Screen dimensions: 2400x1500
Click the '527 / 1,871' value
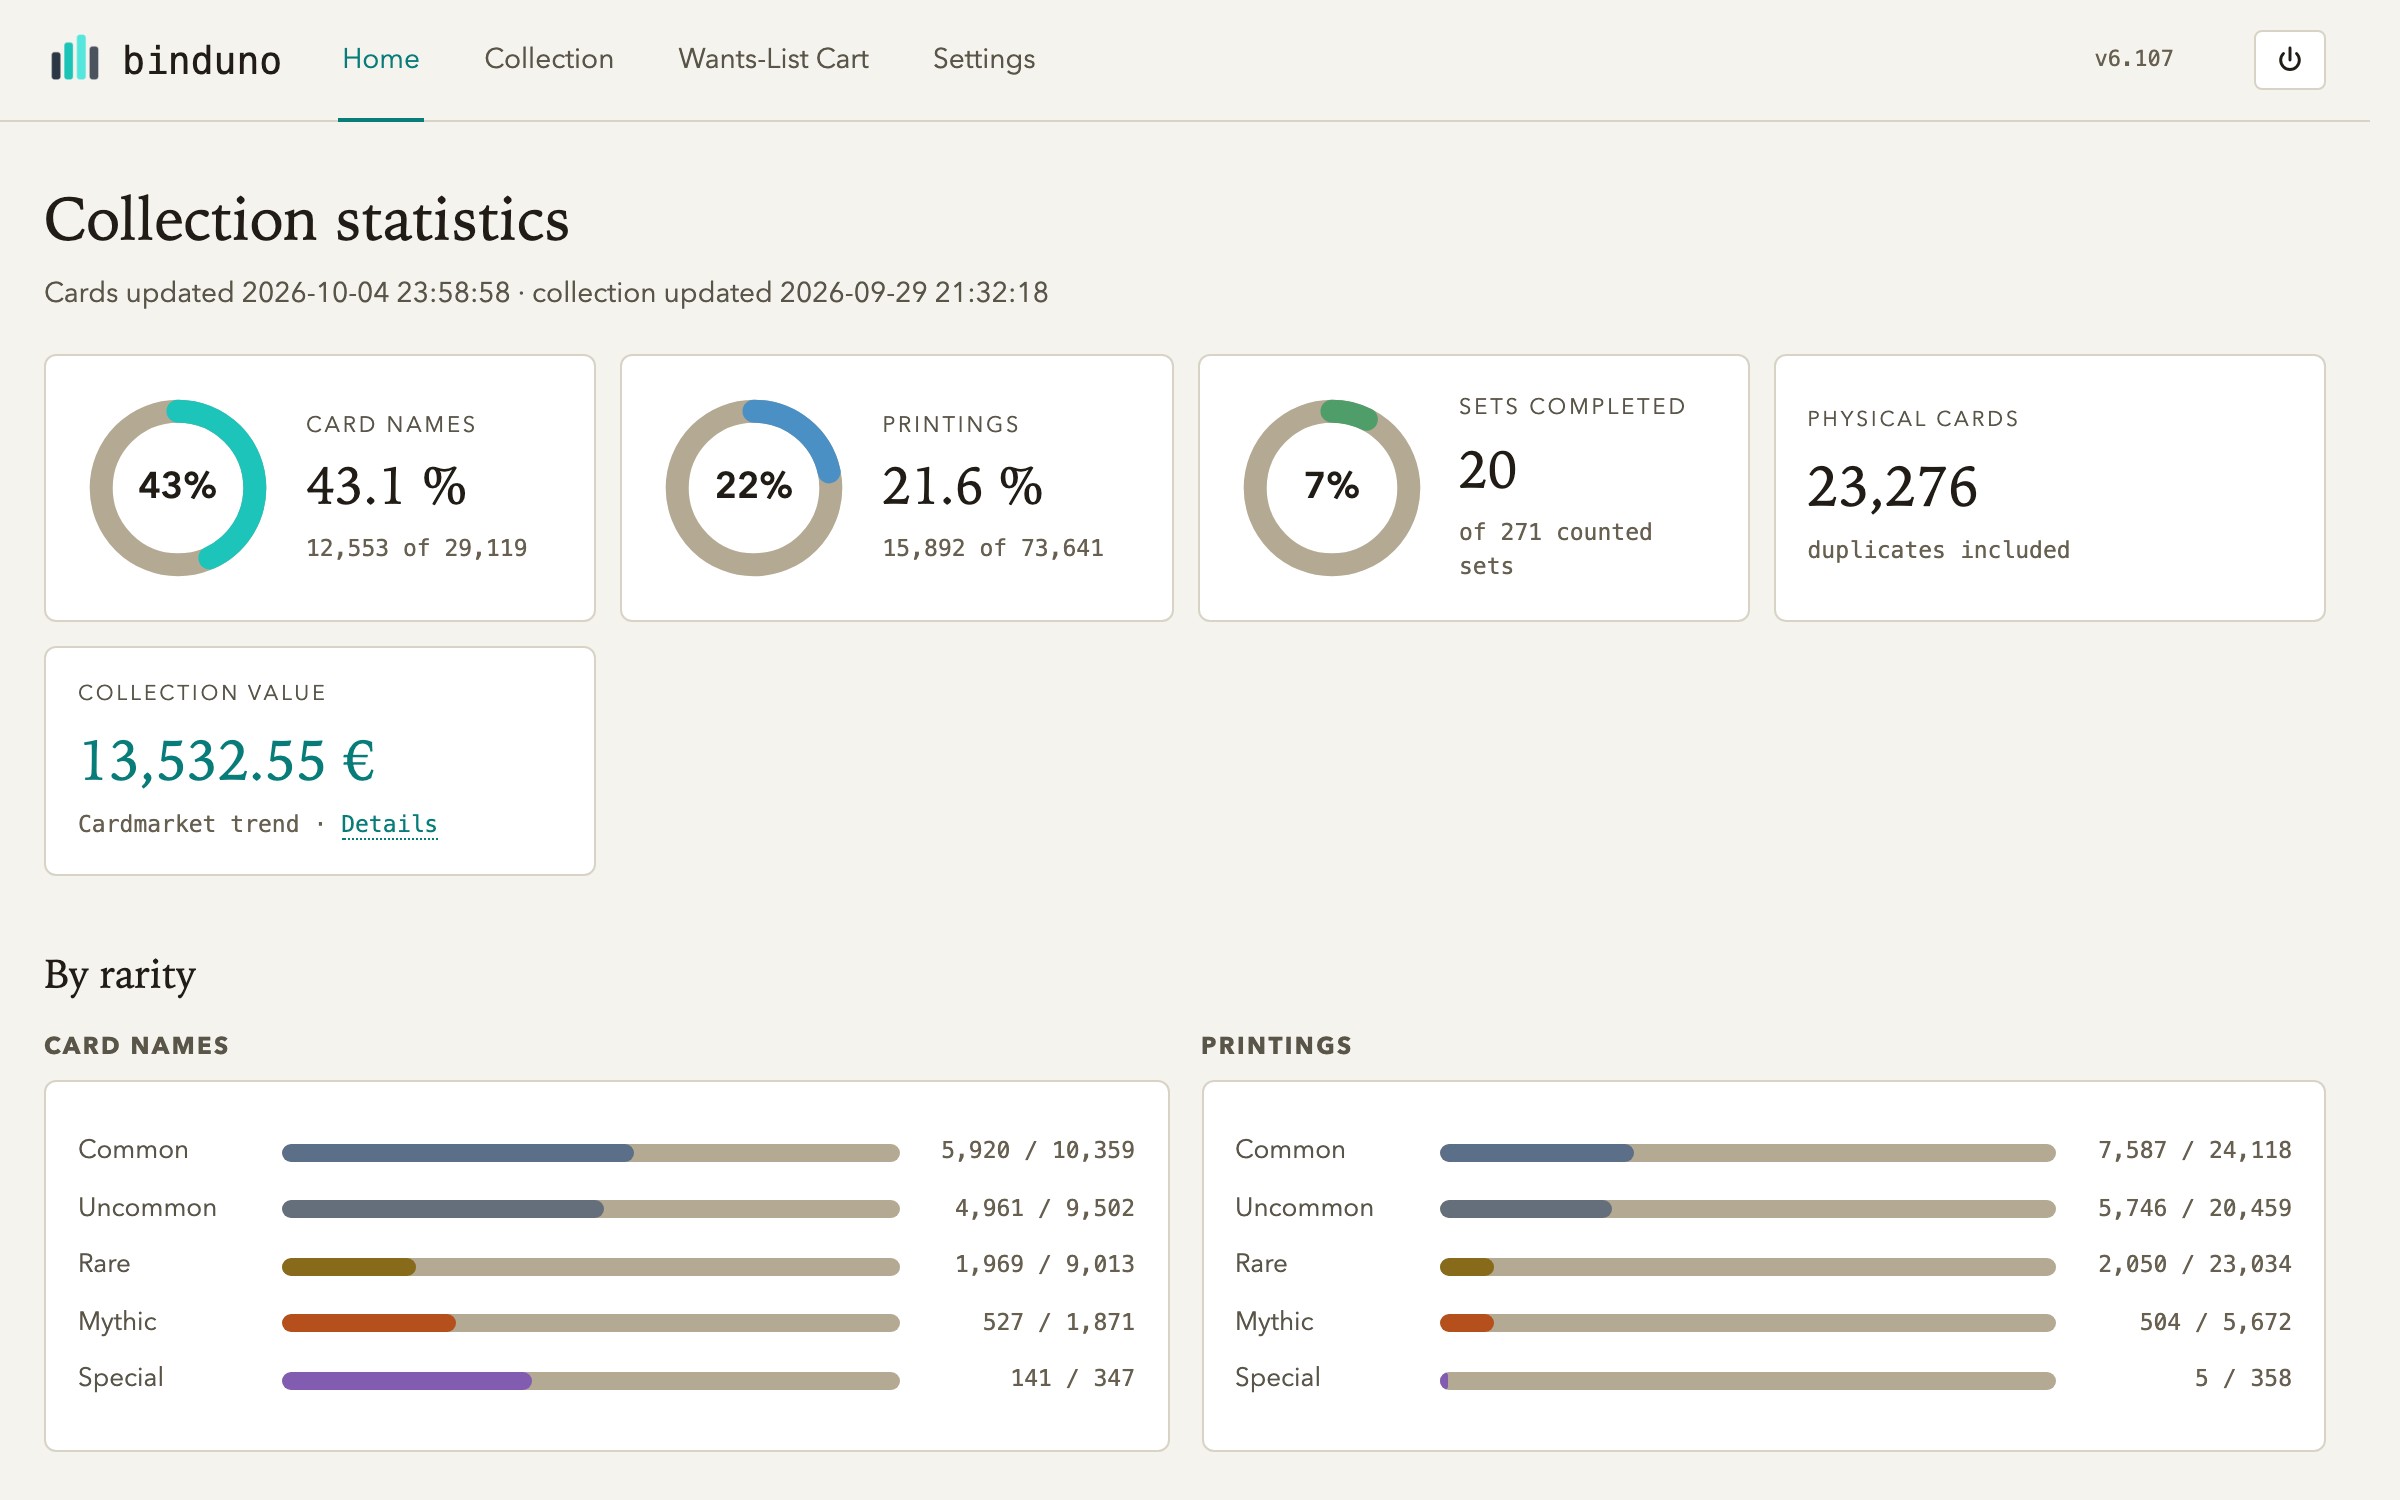click(1059, 1322)
